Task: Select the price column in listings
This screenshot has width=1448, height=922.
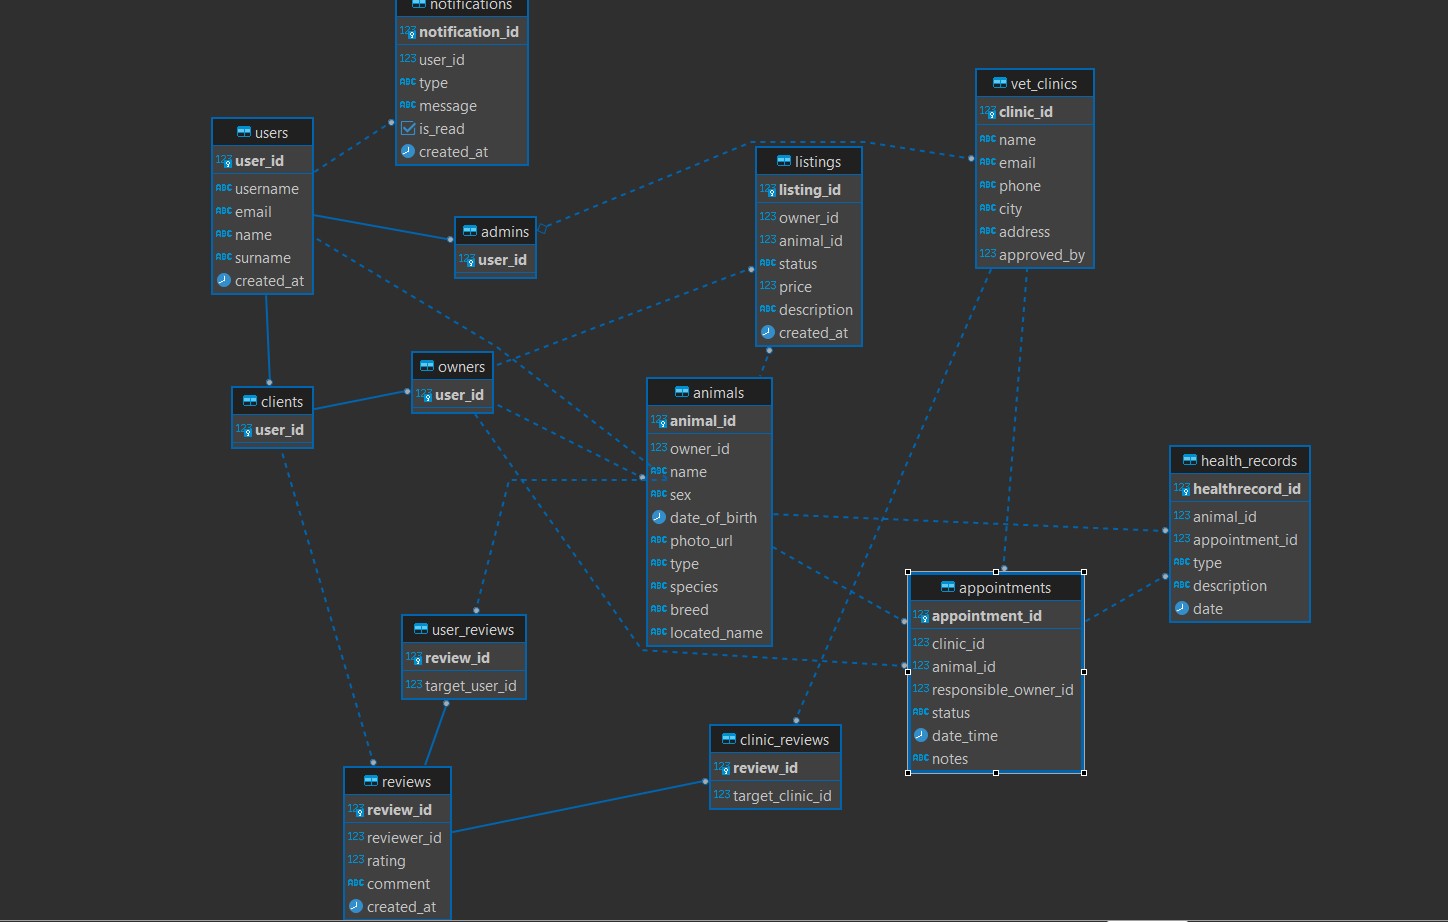Action: (795, 287)
